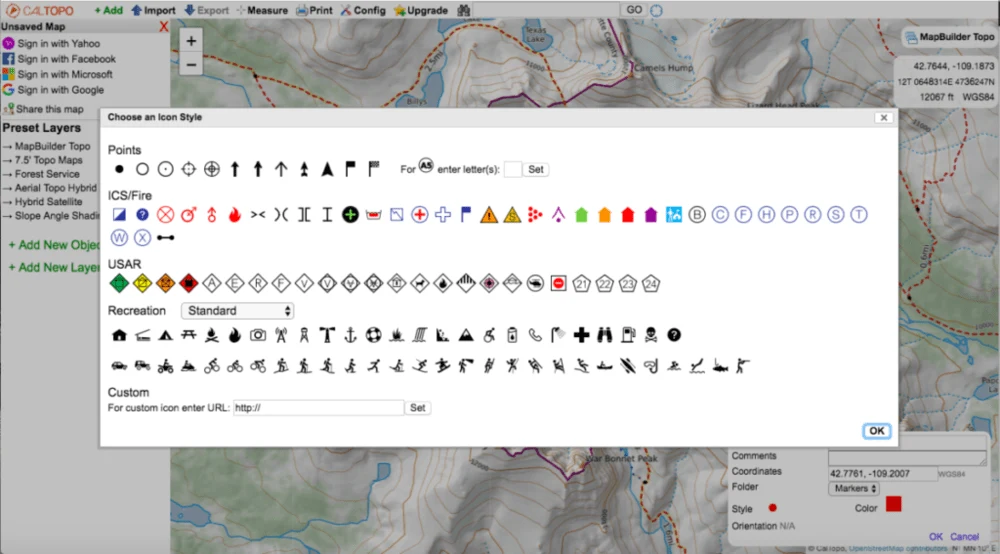1000x554 pixels.
Task: Zoom out with the minus map button
Action: tap(191, 64)
